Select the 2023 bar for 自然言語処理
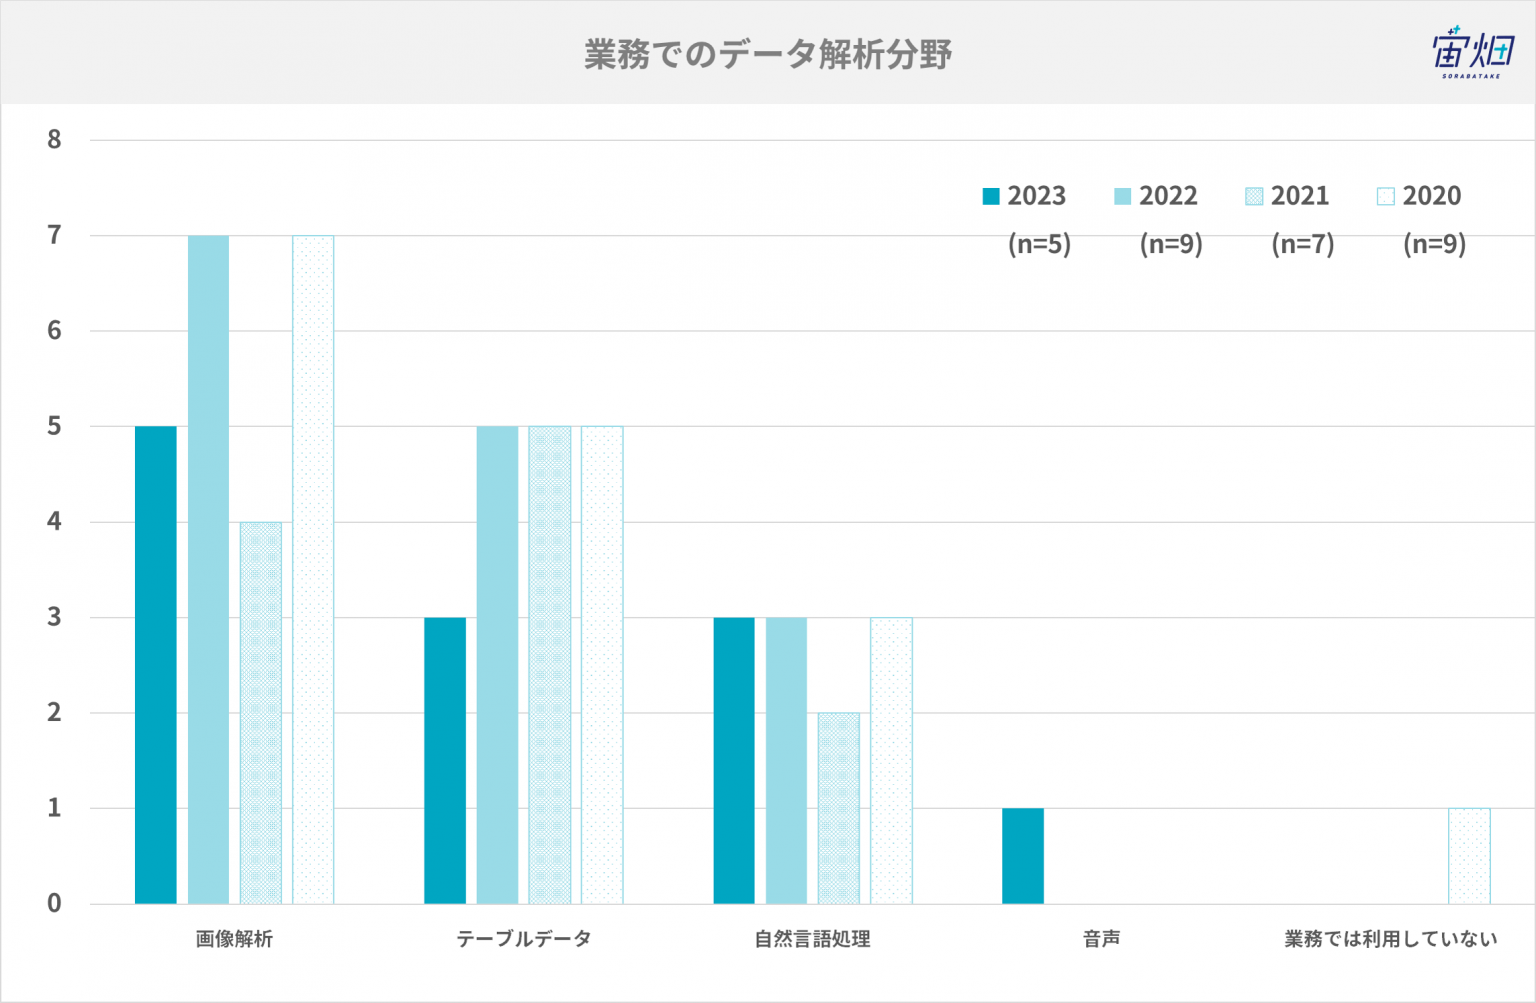Viewport: 1536px width, 1003px height. (734, 761)
